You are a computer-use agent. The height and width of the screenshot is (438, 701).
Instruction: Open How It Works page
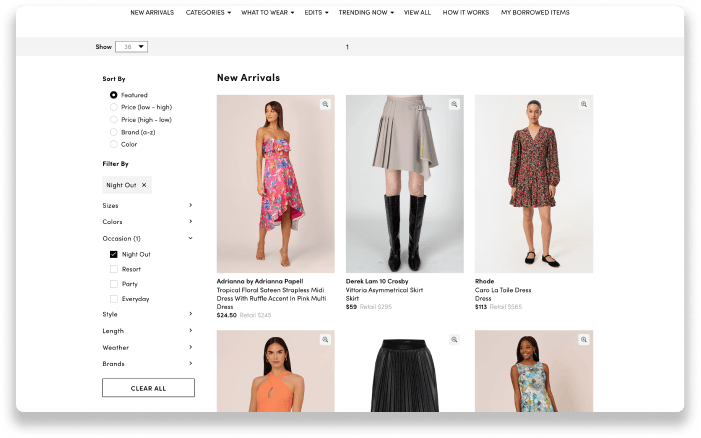coord(466,13)
